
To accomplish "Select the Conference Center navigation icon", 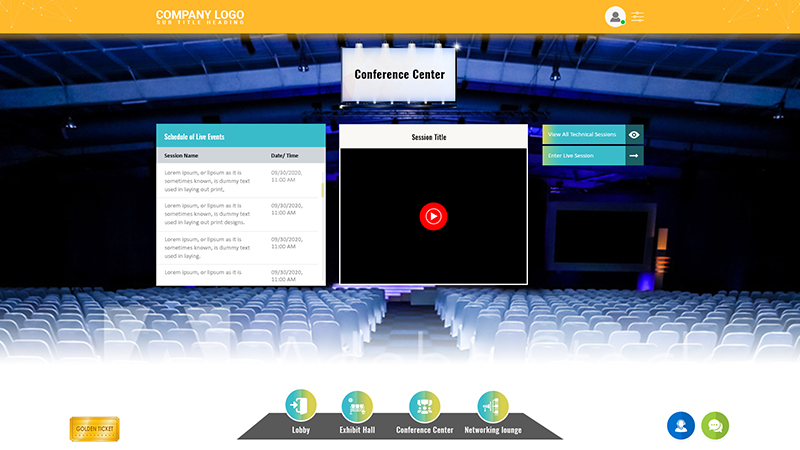I will click(425, 406).
